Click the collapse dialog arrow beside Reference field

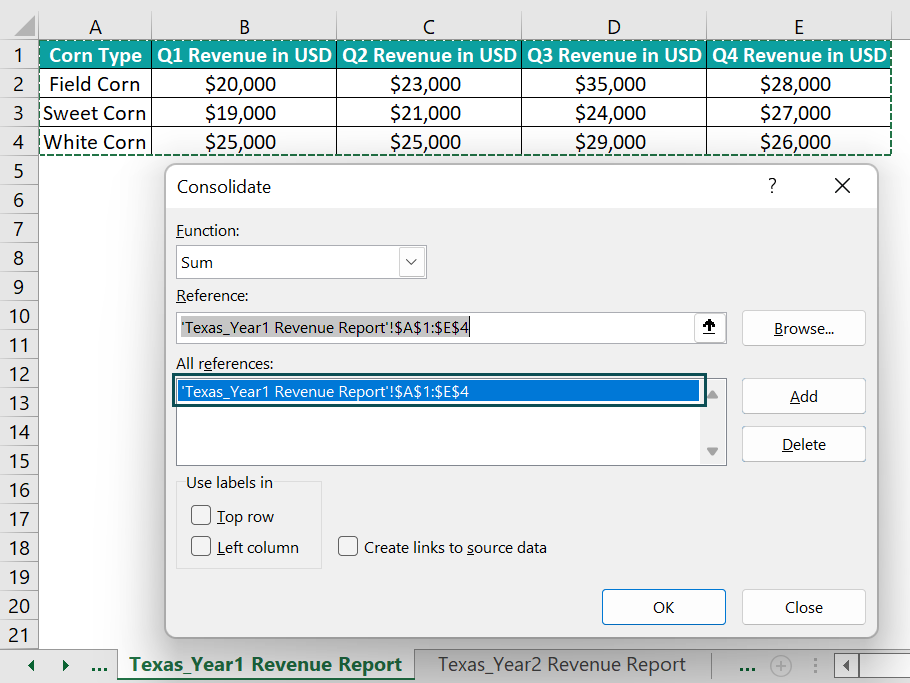(710, 327)
